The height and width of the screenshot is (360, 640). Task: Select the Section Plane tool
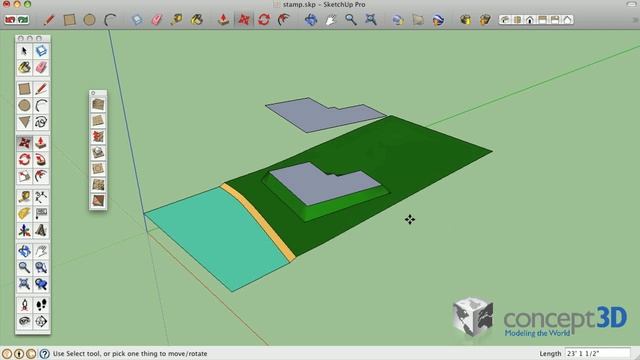(41, 321)
